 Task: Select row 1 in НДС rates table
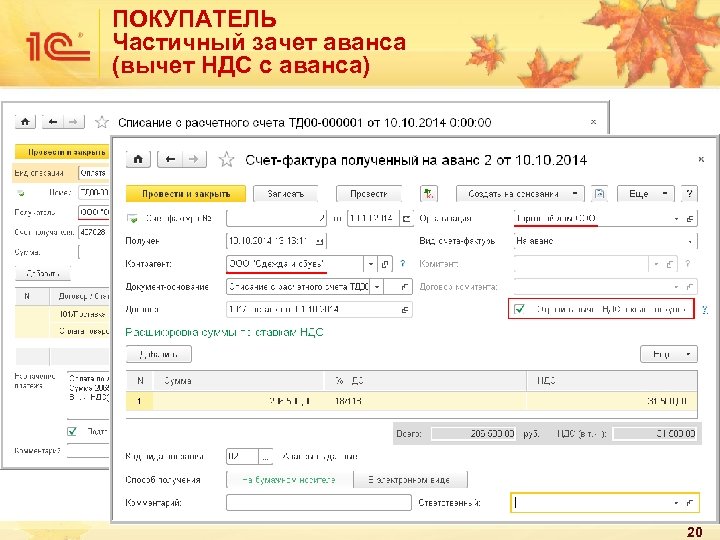click(411, 401)
